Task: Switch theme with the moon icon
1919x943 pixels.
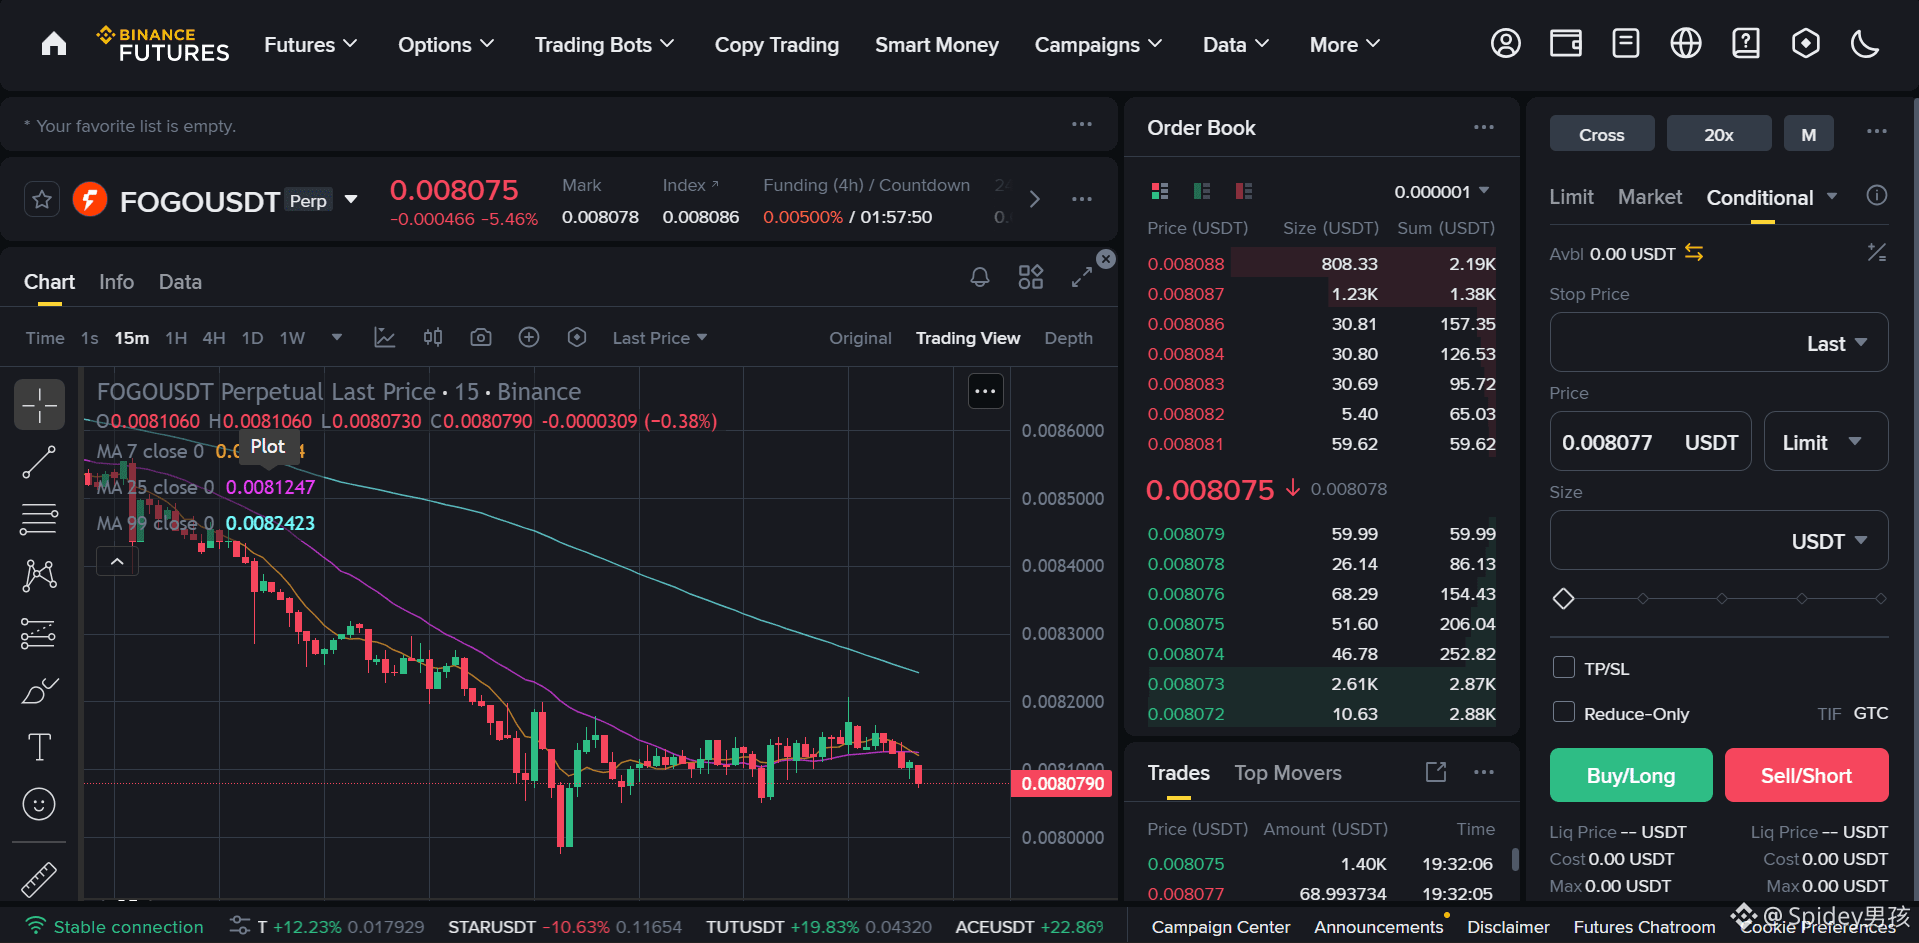Action: click(1865, 44)
